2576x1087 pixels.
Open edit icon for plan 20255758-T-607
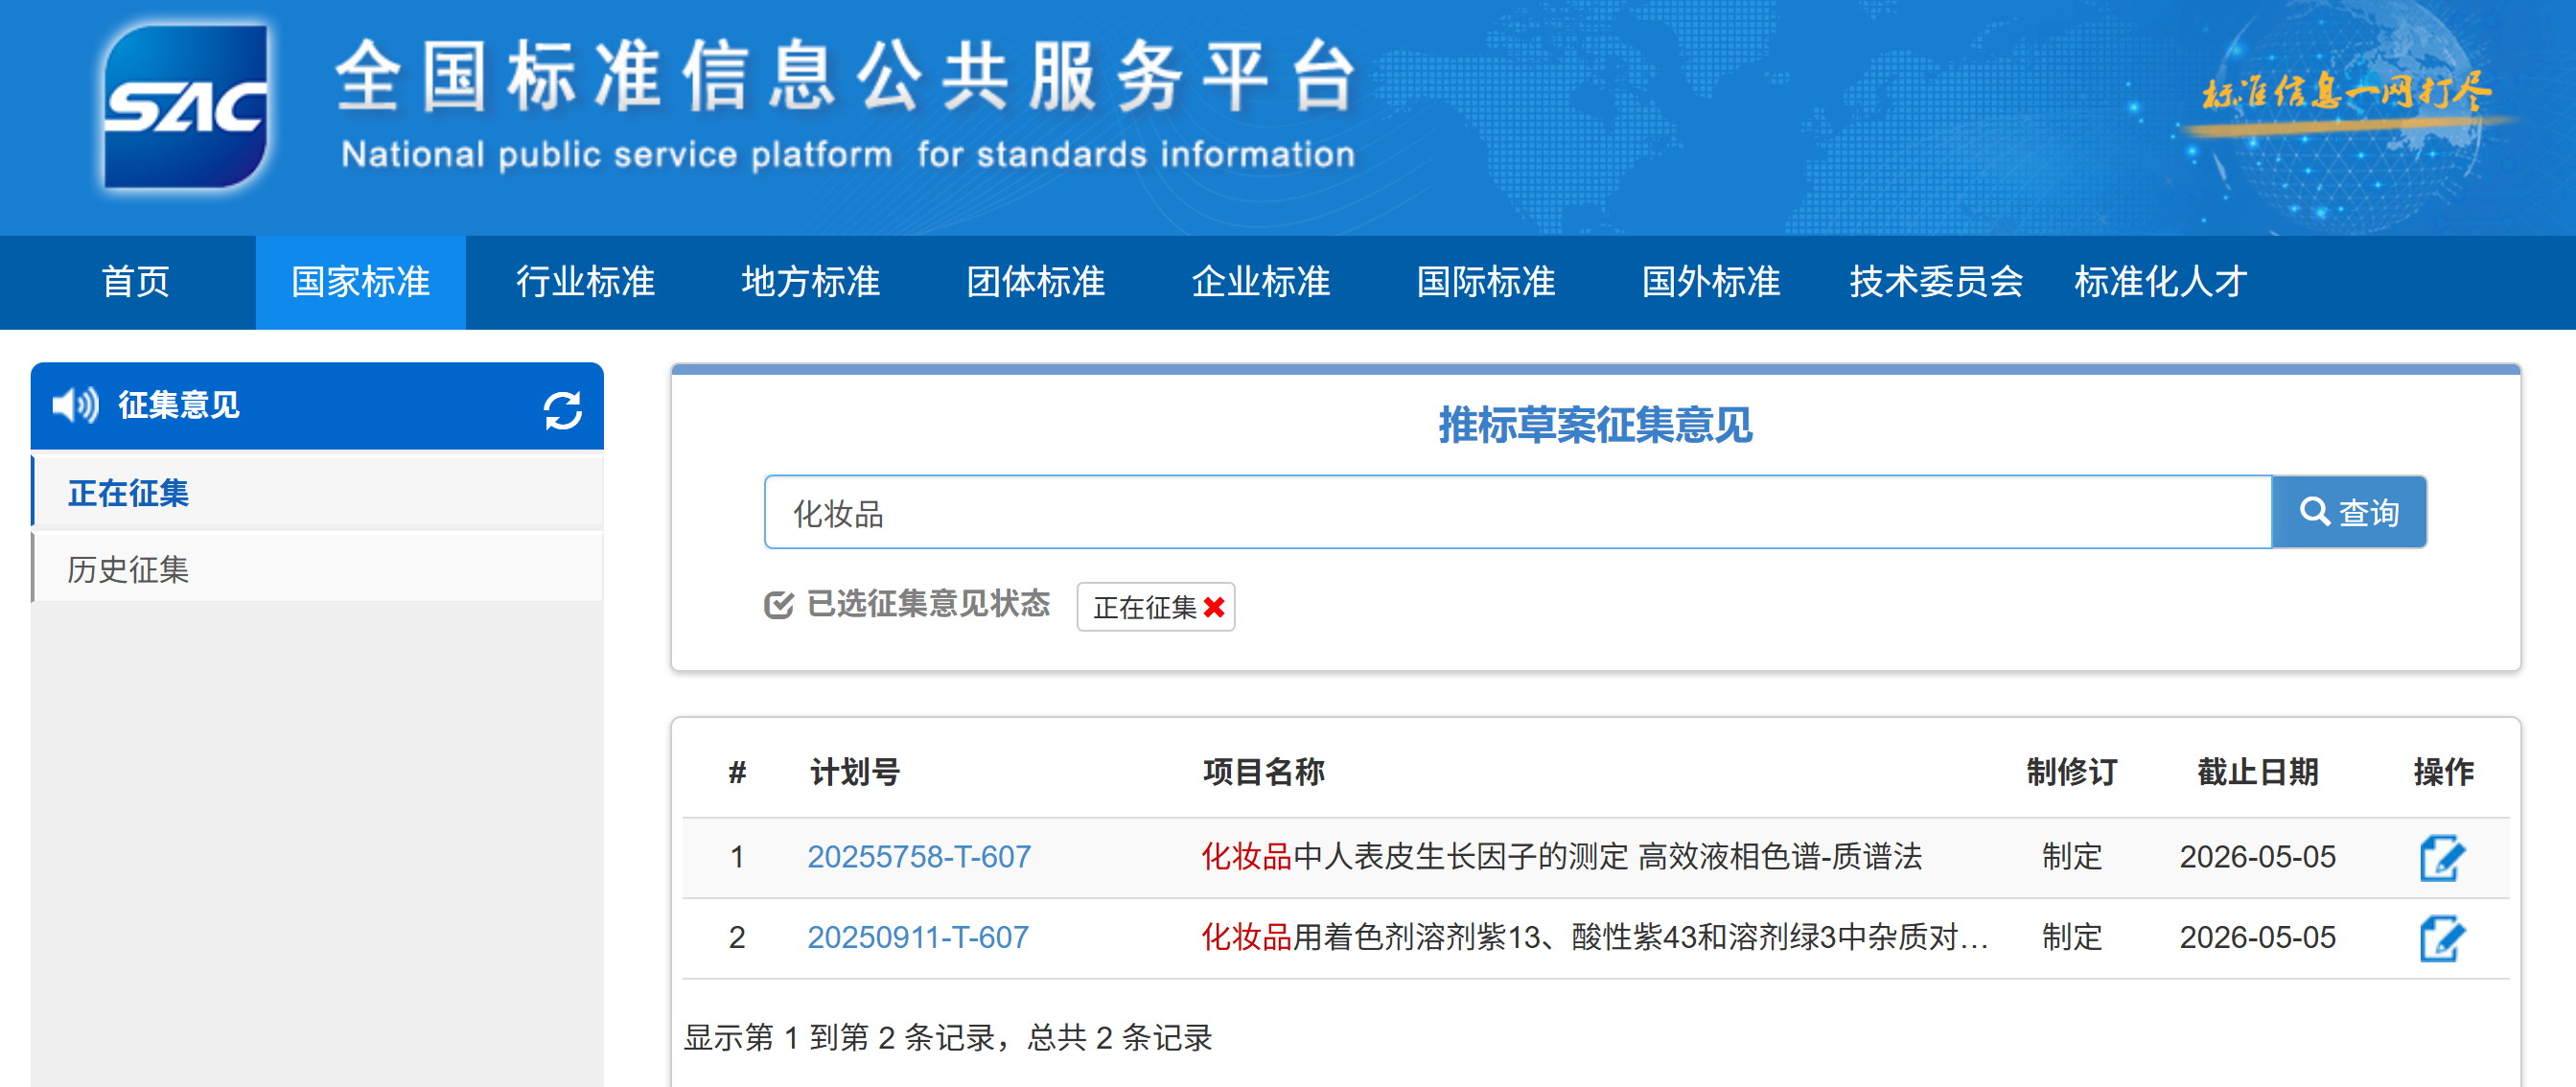pyautogui.click(x=2441, y=857)
